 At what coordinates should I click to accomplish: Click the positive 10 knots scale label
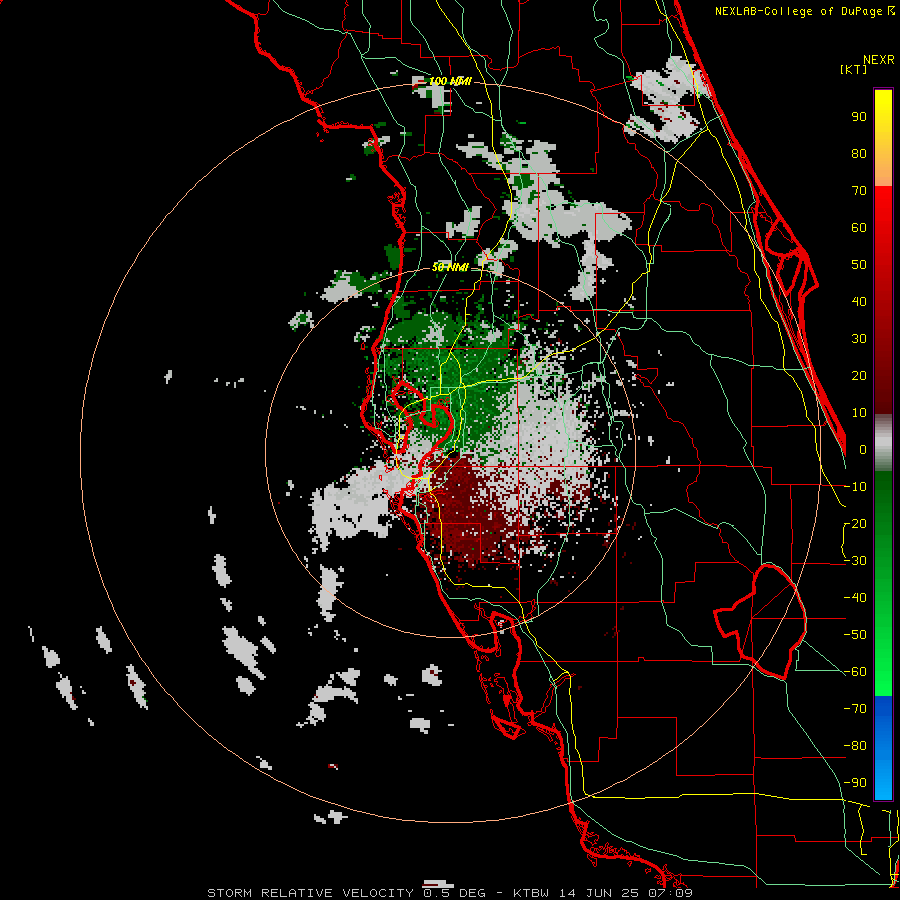pos(859,413)
